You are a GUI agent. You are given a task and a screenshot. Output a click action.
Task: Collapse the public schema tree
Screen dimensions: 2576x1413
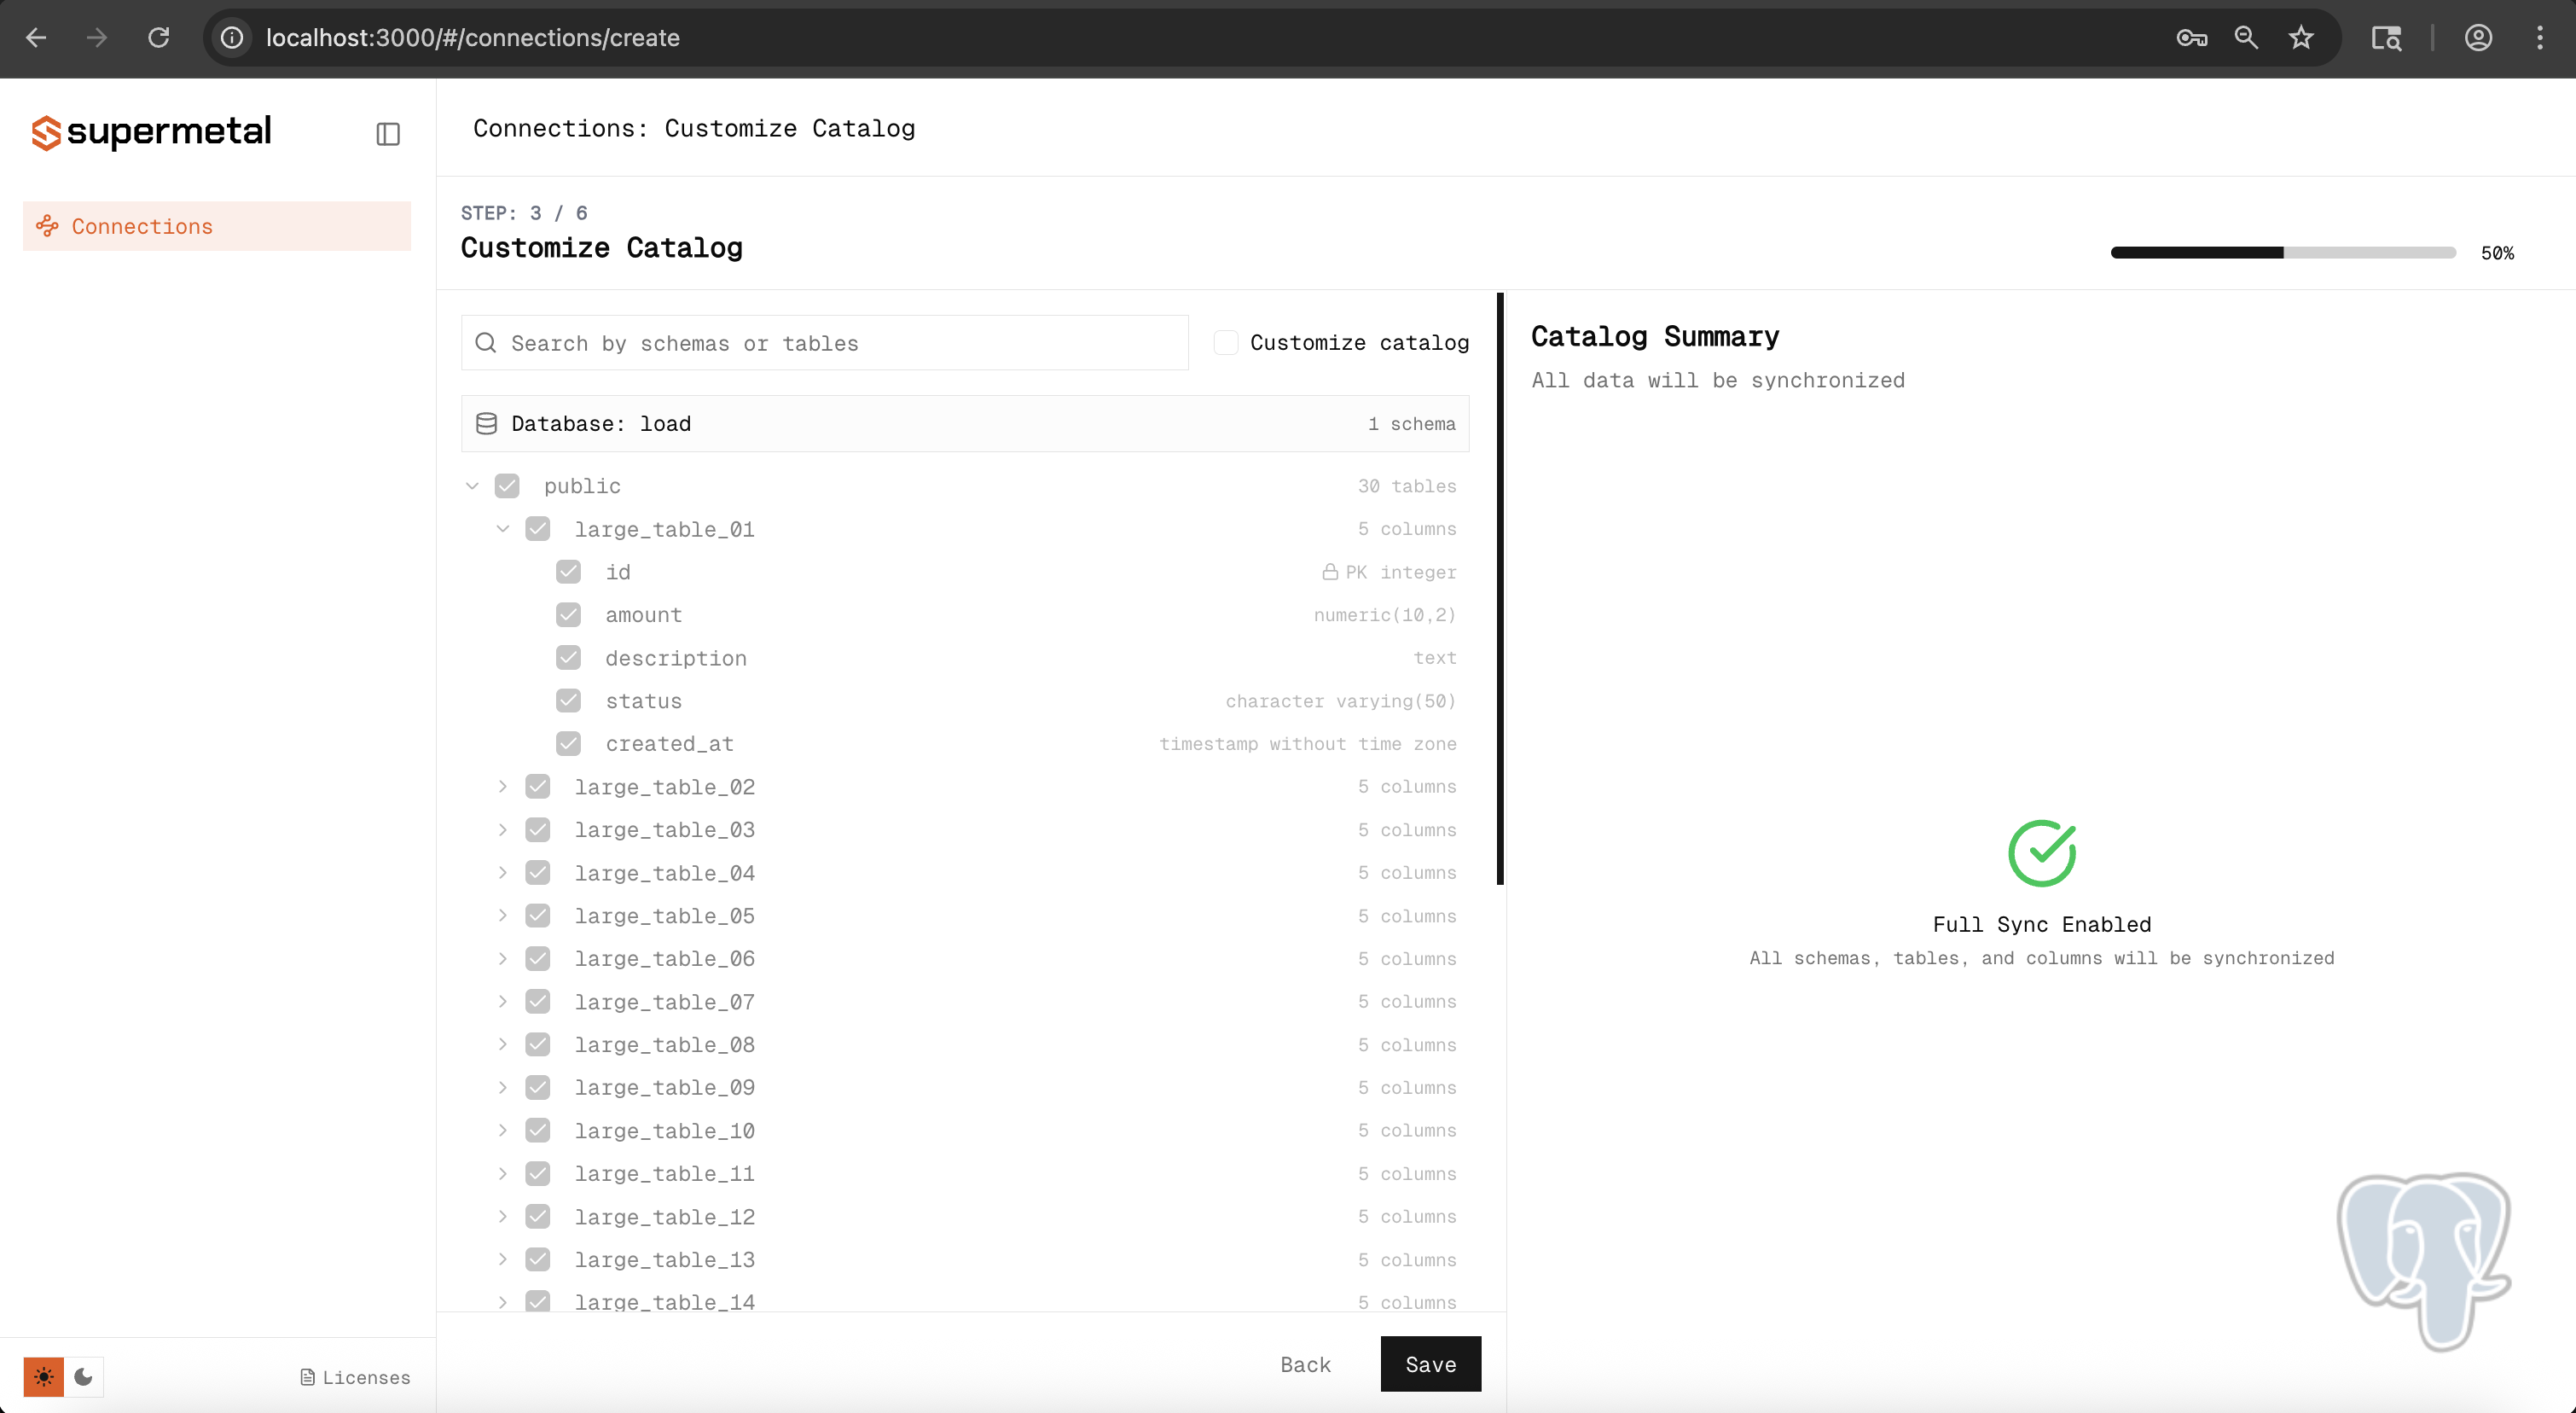click(x=472, y=485)
